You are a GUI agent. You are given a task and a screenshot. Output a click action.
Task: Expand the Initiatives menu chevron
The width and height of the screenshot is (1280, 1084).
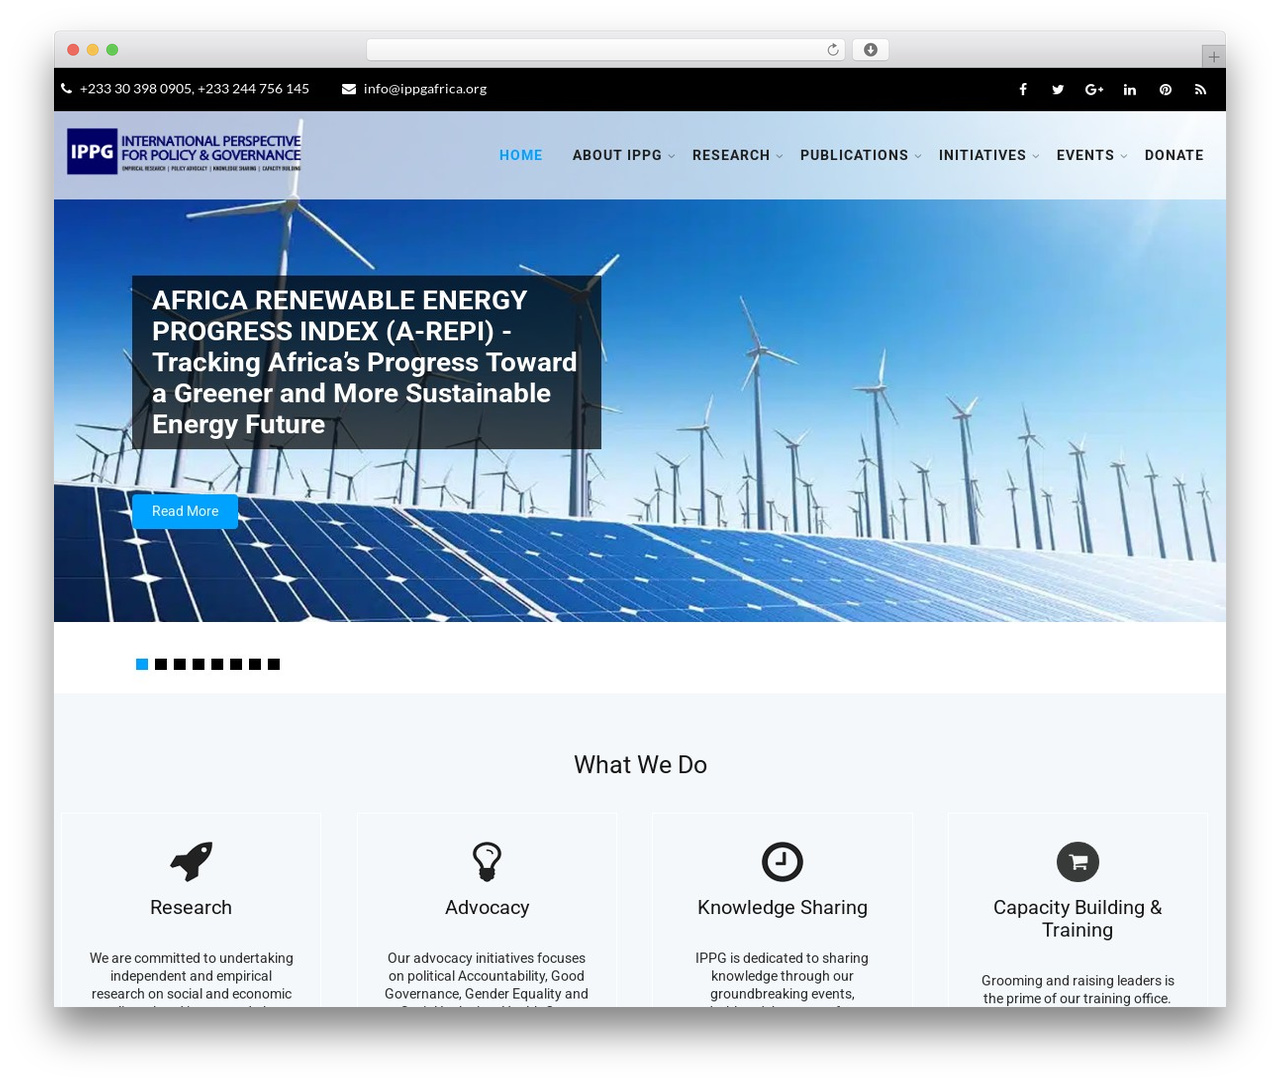click(x=1035, y=156)
